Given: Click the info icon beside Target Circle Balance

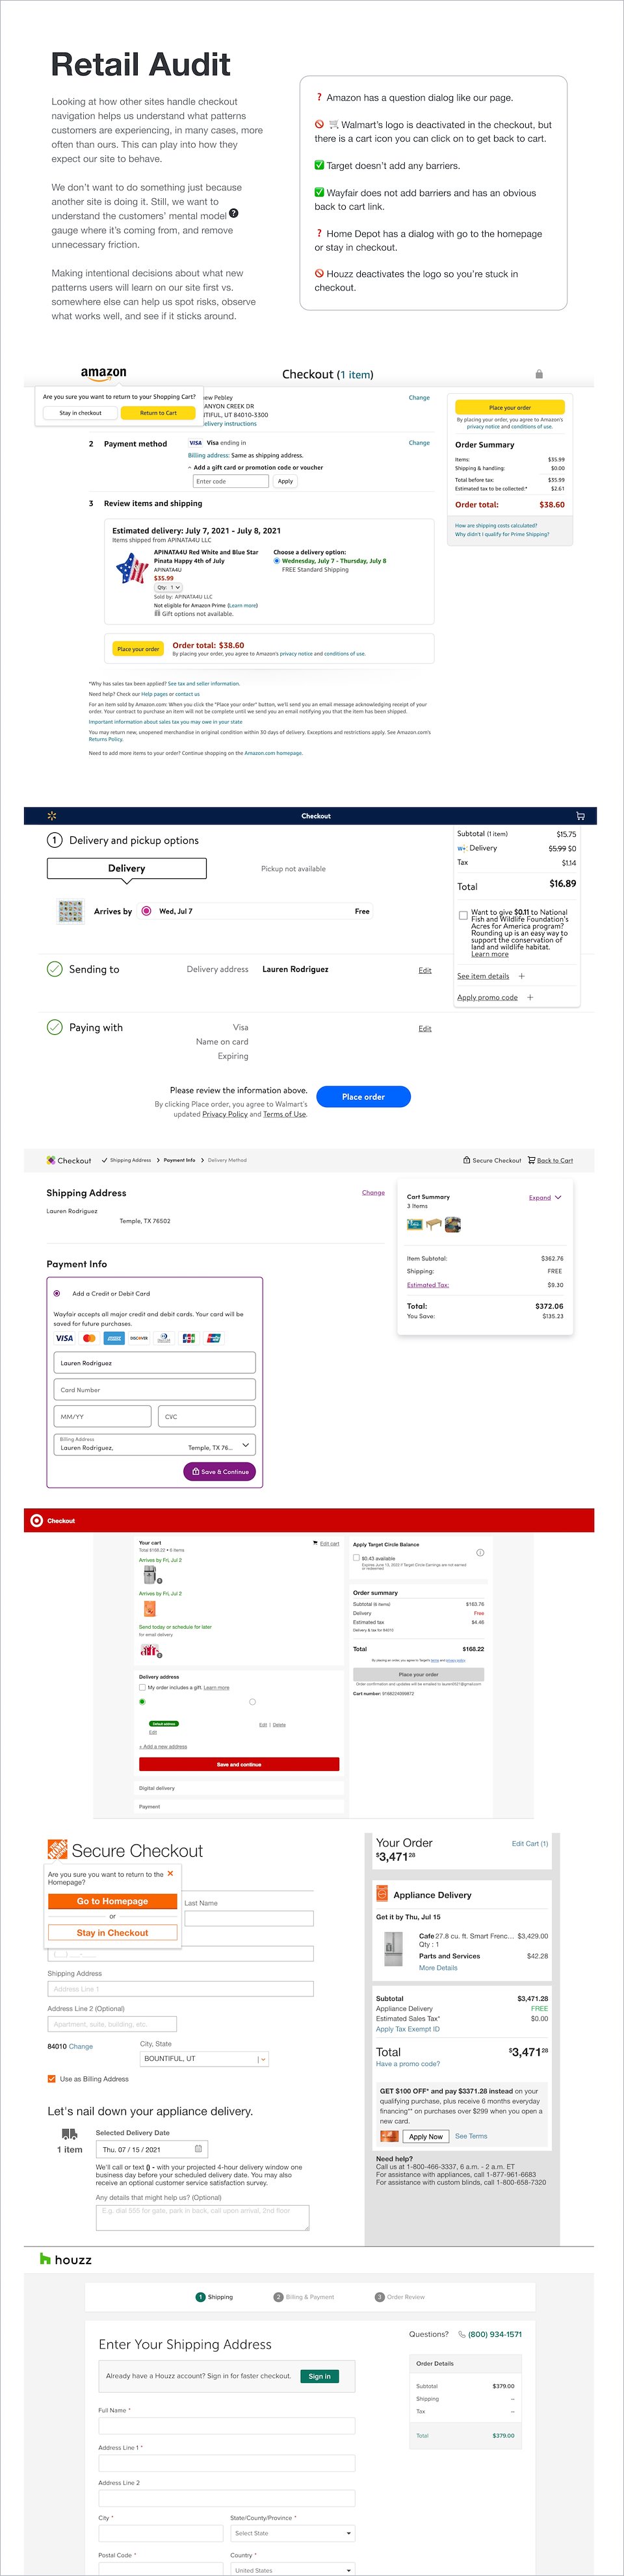Looking at the screenshot, I should tap(480, 1552).
